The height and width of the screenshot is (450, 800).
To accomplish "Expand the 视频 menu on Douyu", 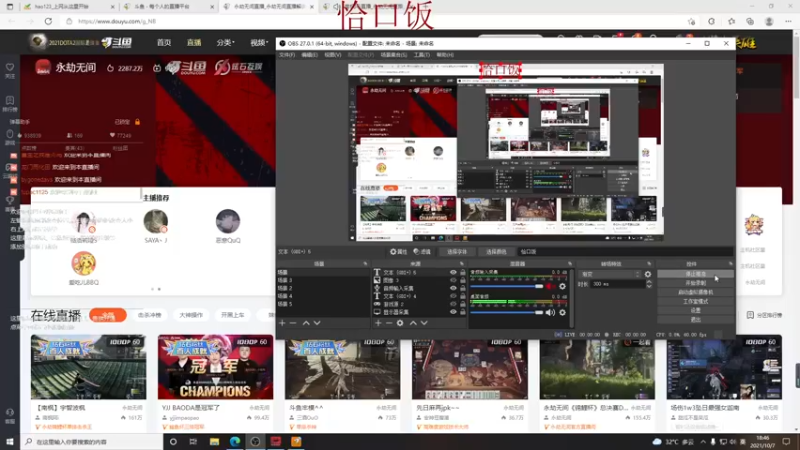I will pyautogui.click(x=259, y=43).
